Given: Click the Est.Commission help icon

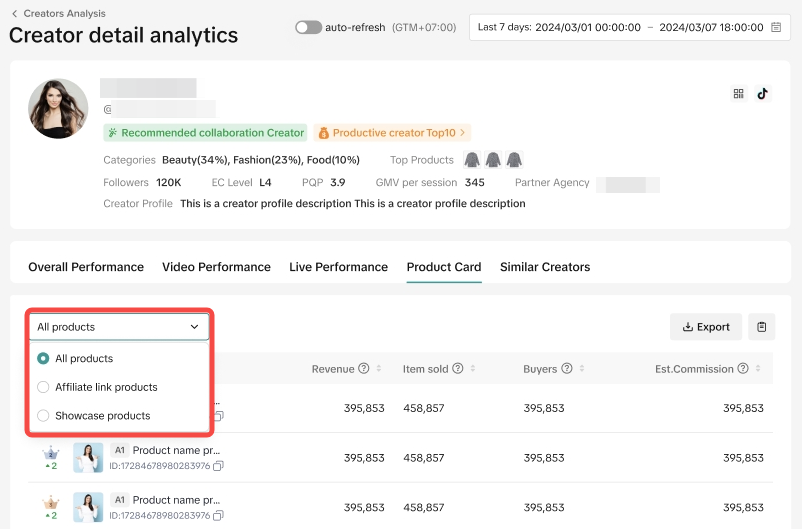Looking at the screenshot, I should pos(743,369).
